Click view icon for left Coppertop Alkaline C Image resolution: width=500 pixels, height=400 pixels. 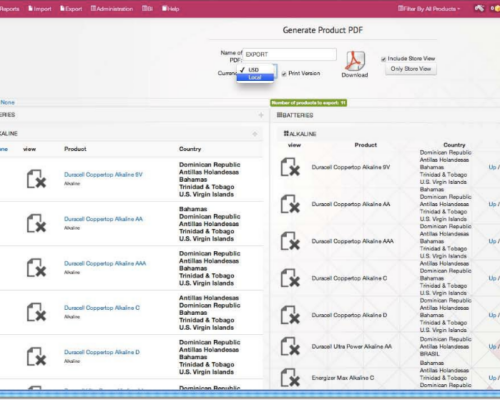click(36, 312)
